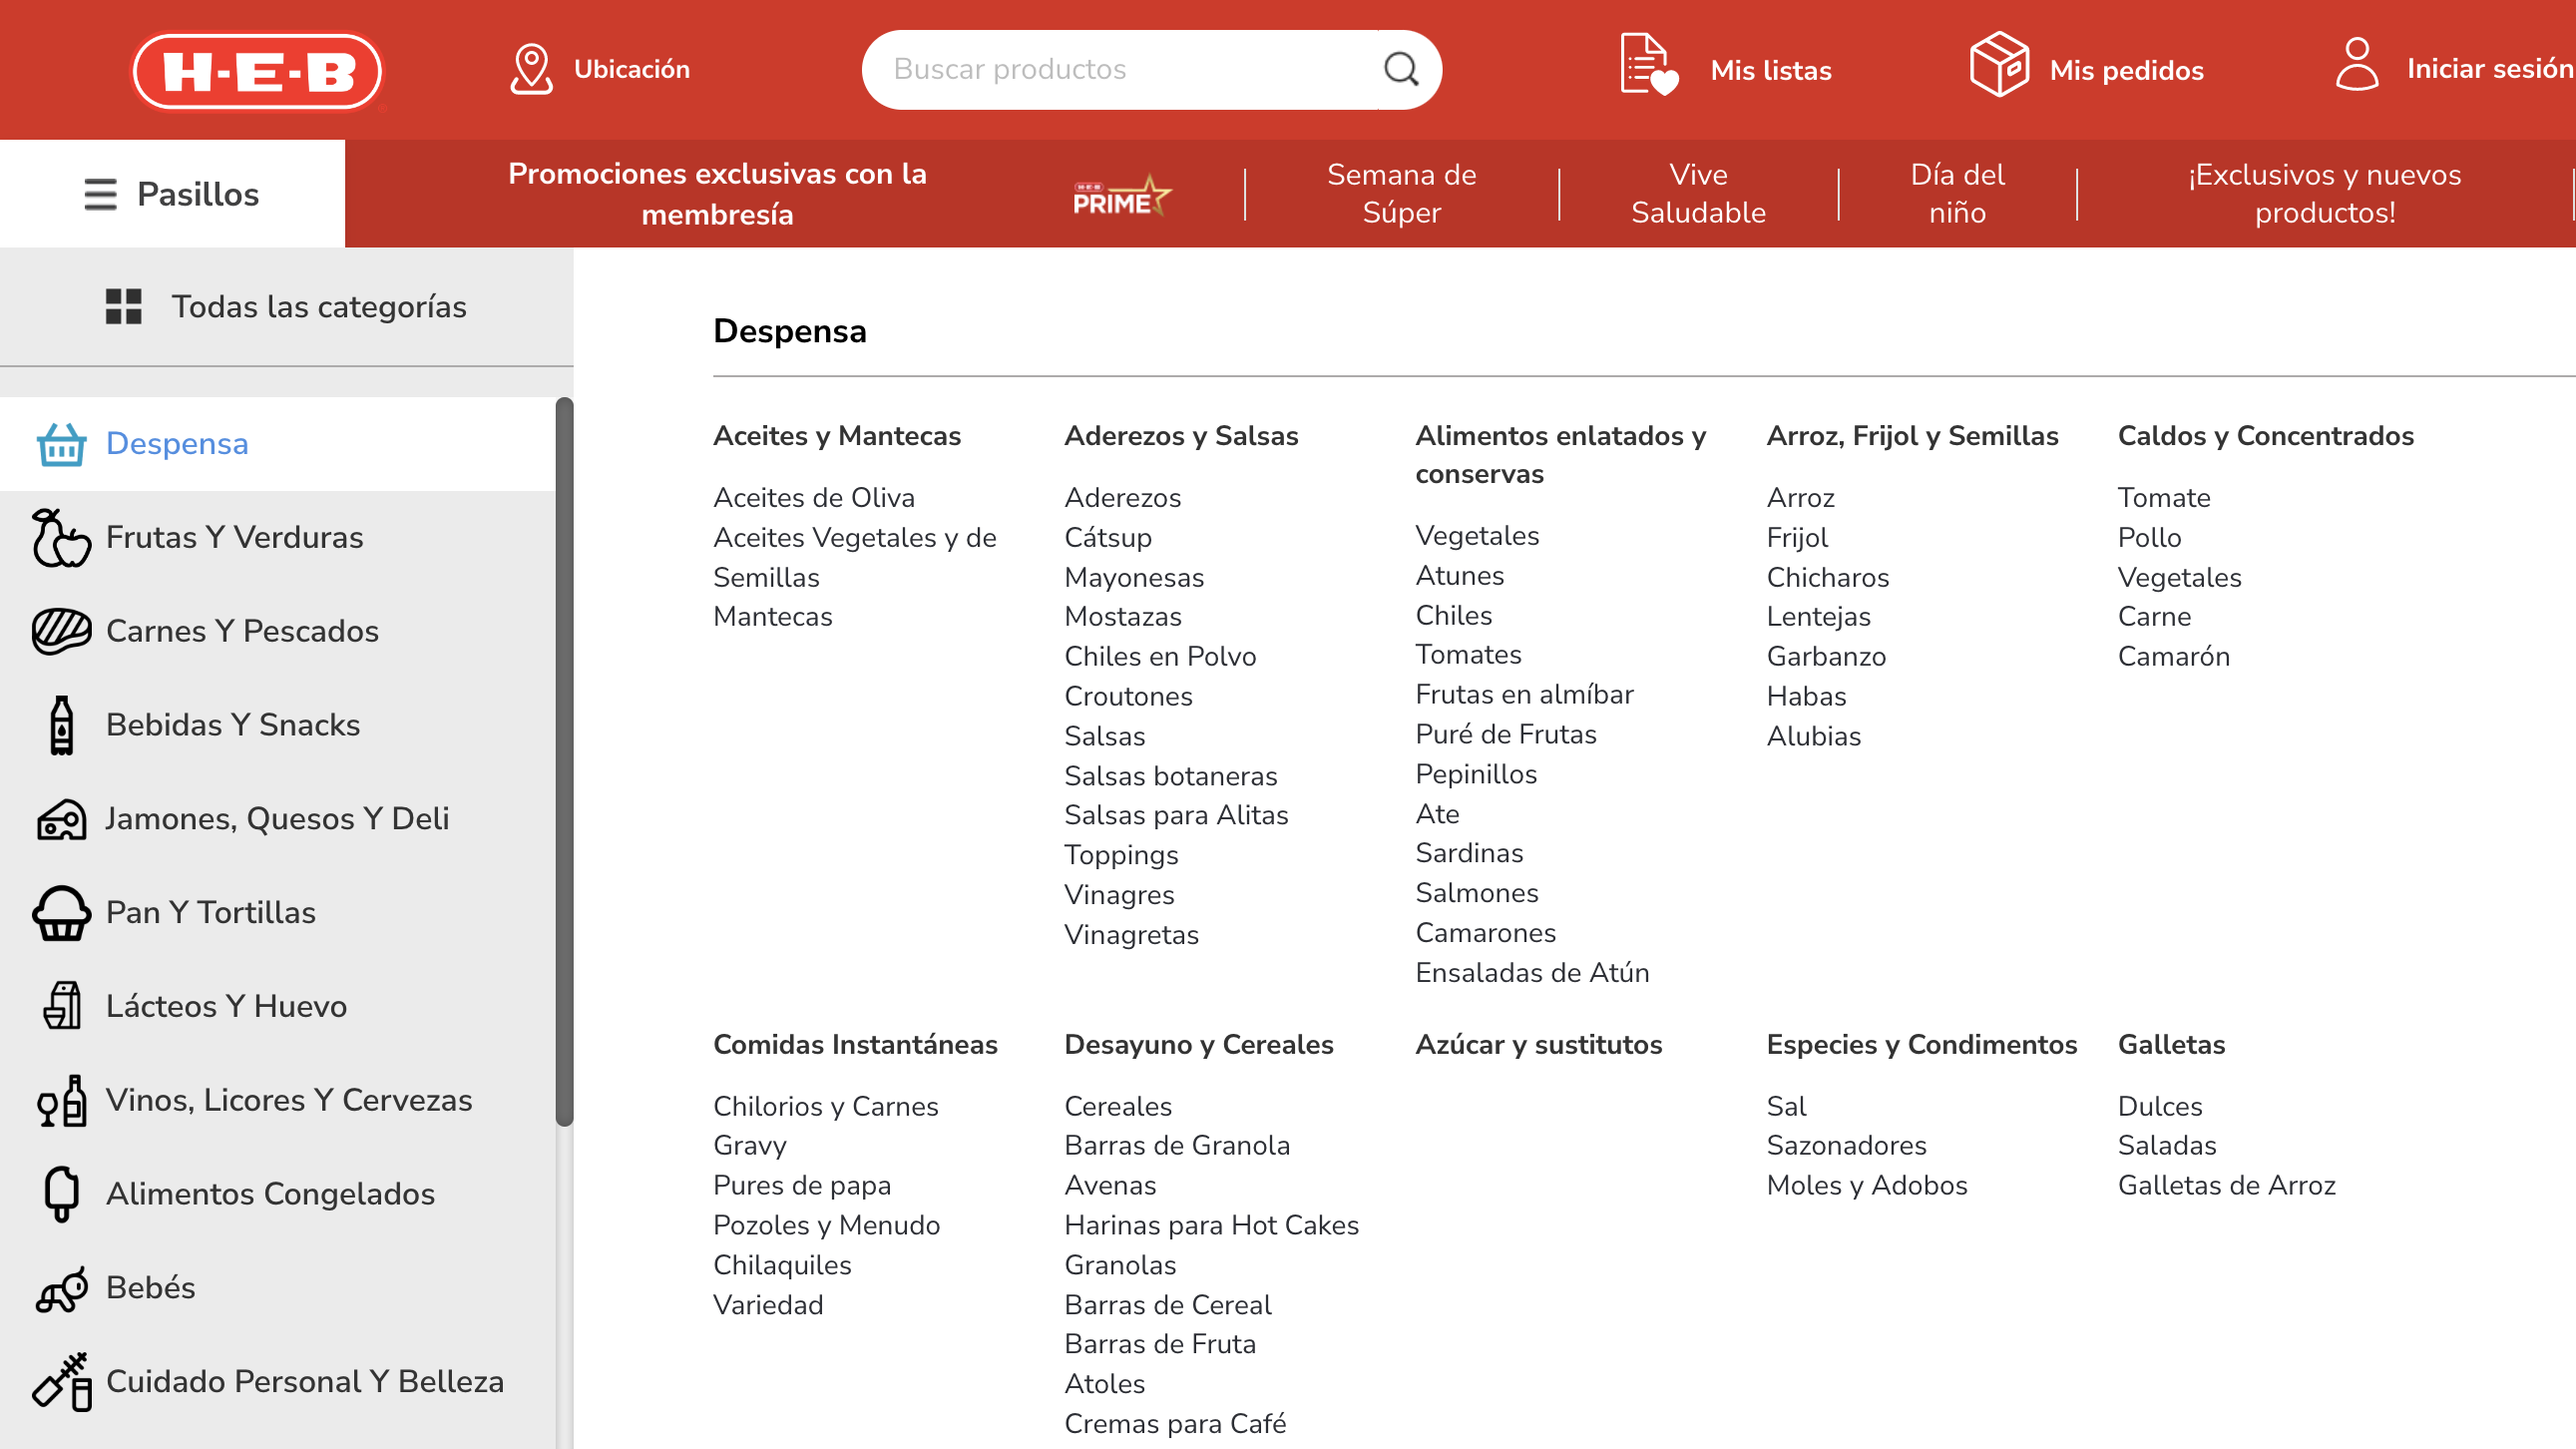Click the Bebés stroller icon

tap(60, 1289)
